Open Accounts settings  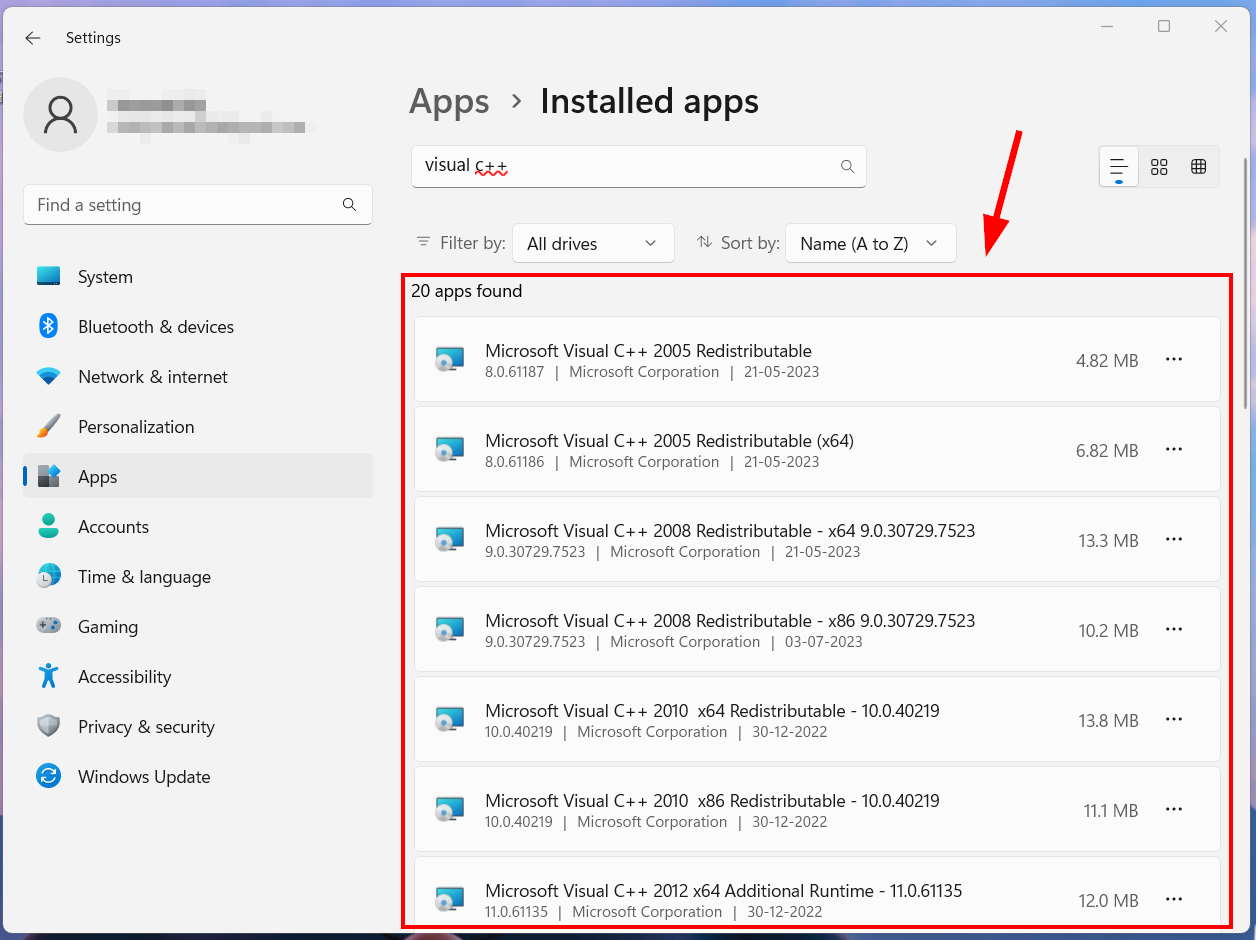click(x=198, y=527)
